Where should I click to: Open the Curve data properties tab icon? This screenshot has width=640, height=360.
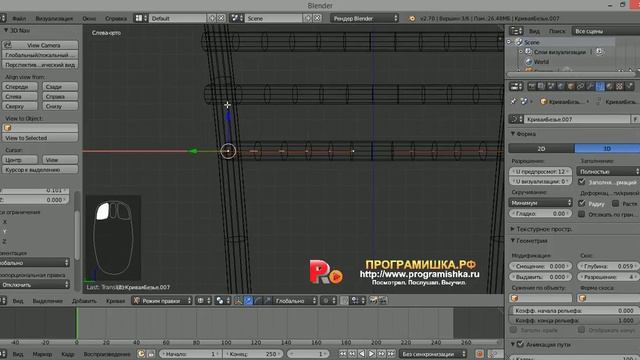pyautogui.click(x=600, y=86)
